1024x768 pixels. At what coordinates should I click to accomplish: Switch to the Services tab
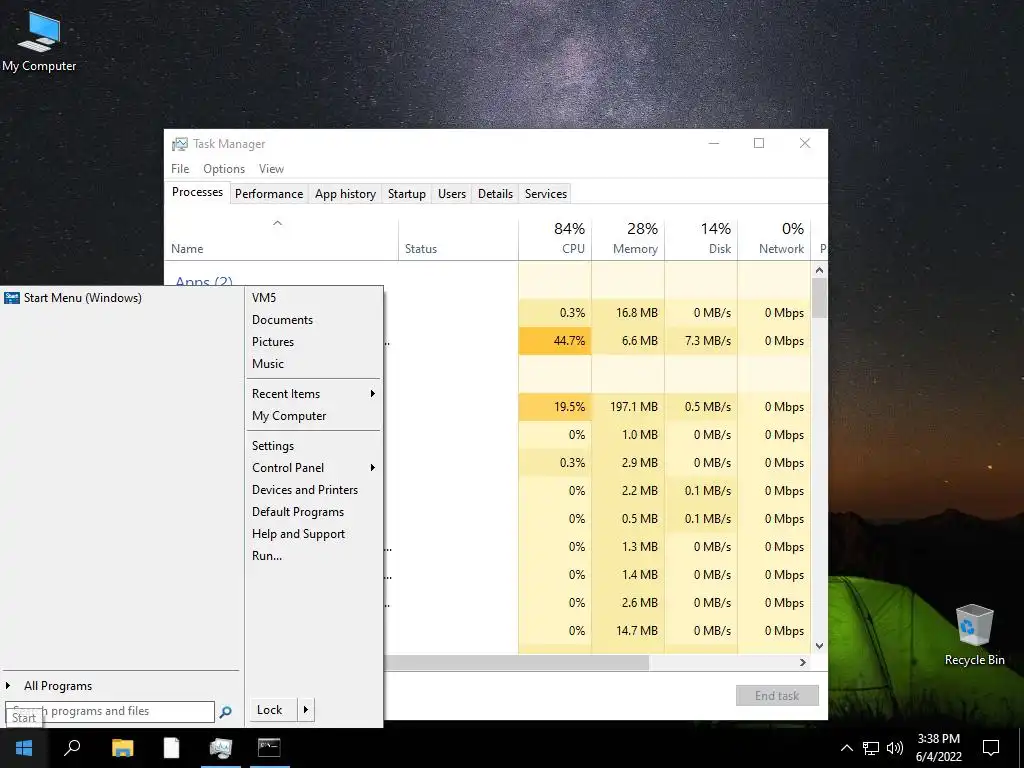(546, 194)
